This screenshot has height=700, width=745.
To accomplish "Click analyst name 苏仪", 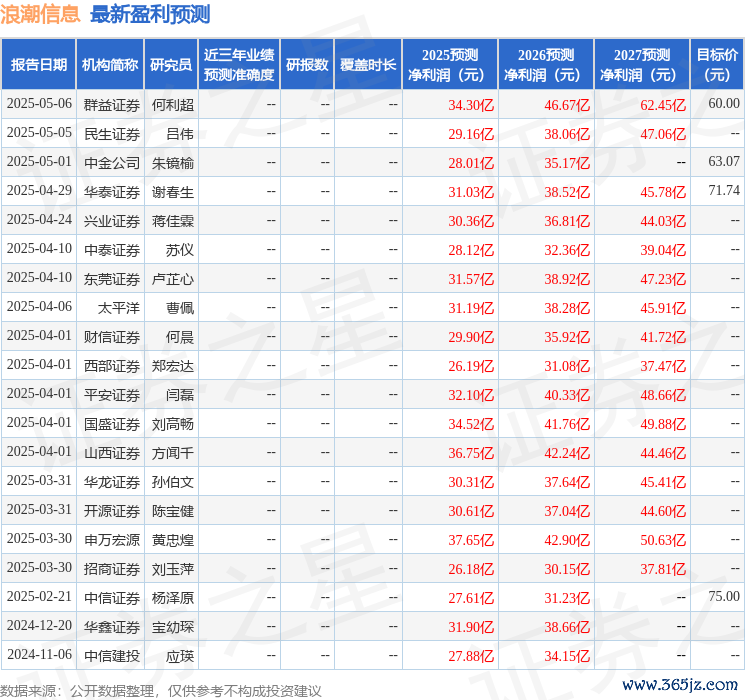I will [x=180, y=250].
